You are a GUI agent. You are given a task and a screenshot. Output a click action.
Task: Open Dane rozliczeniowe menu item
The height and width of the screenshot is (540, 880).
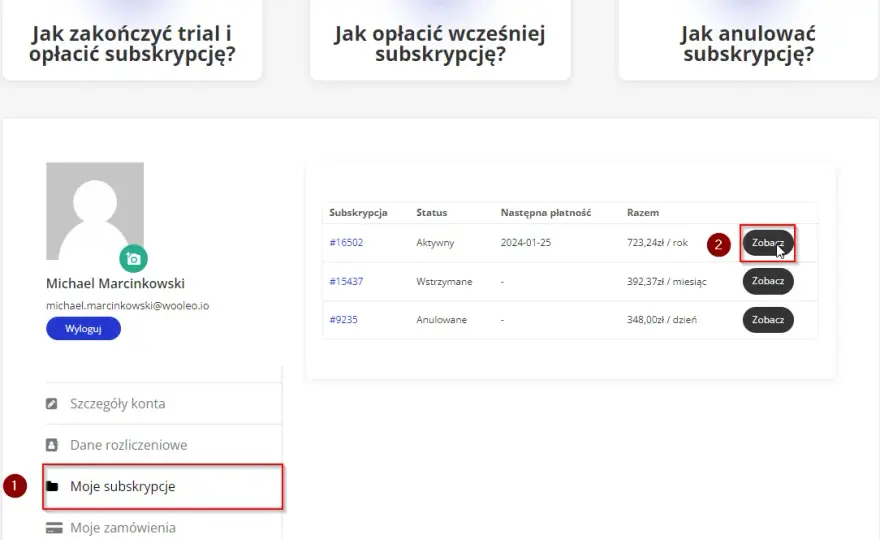point(163,445)
